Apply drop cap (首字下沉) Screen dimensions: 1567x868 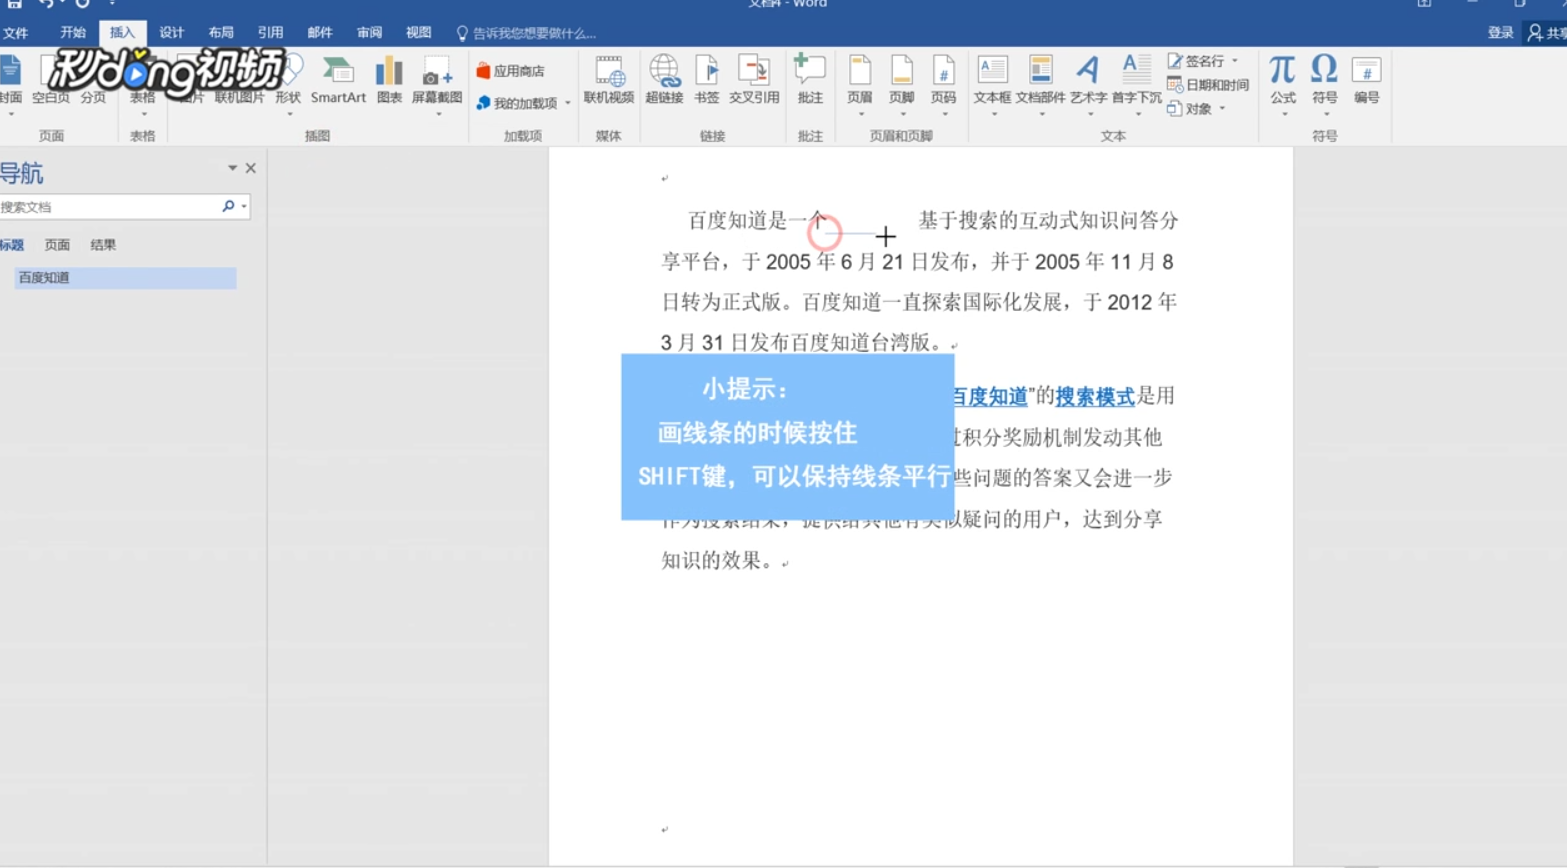(x=1137, y=85)
